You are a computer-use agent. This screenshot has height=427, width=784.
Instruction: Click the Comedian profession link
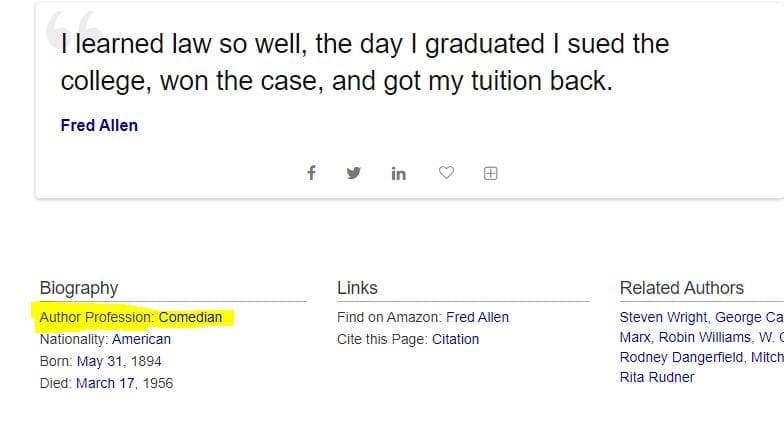(190, 318)
